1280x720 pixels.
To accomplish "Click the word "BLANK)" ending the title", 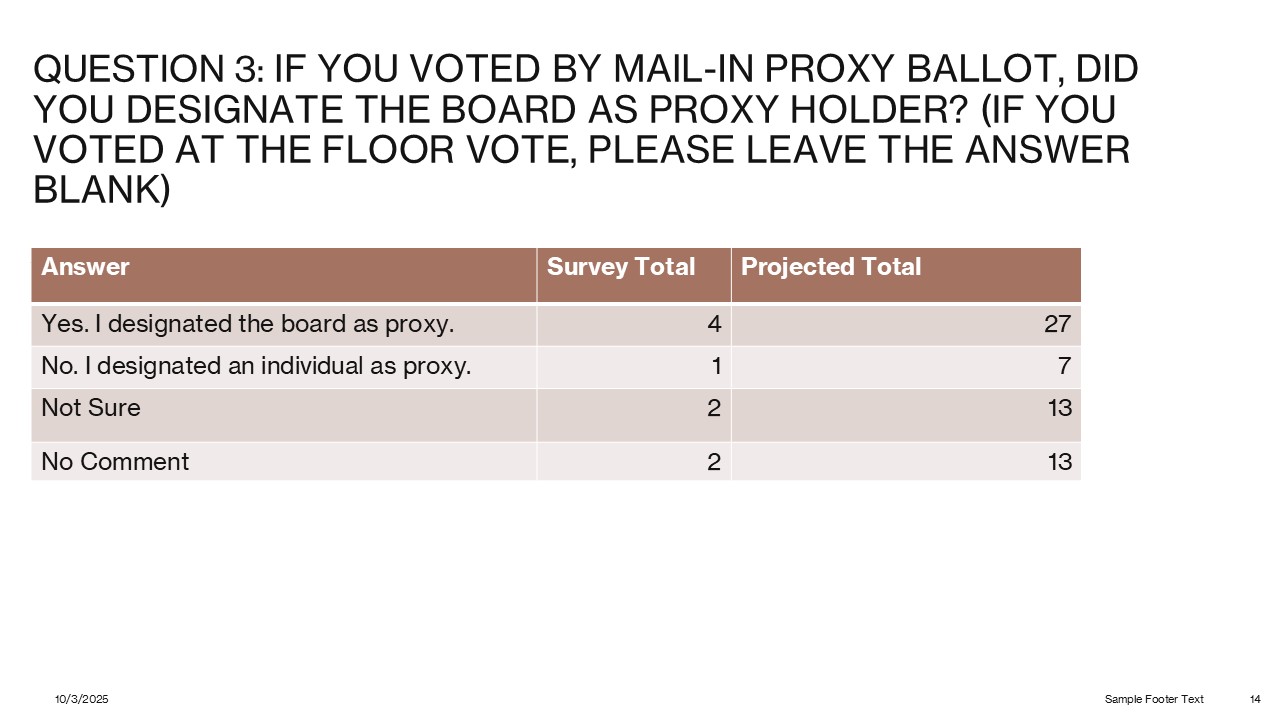I will (x=102, y=189).
